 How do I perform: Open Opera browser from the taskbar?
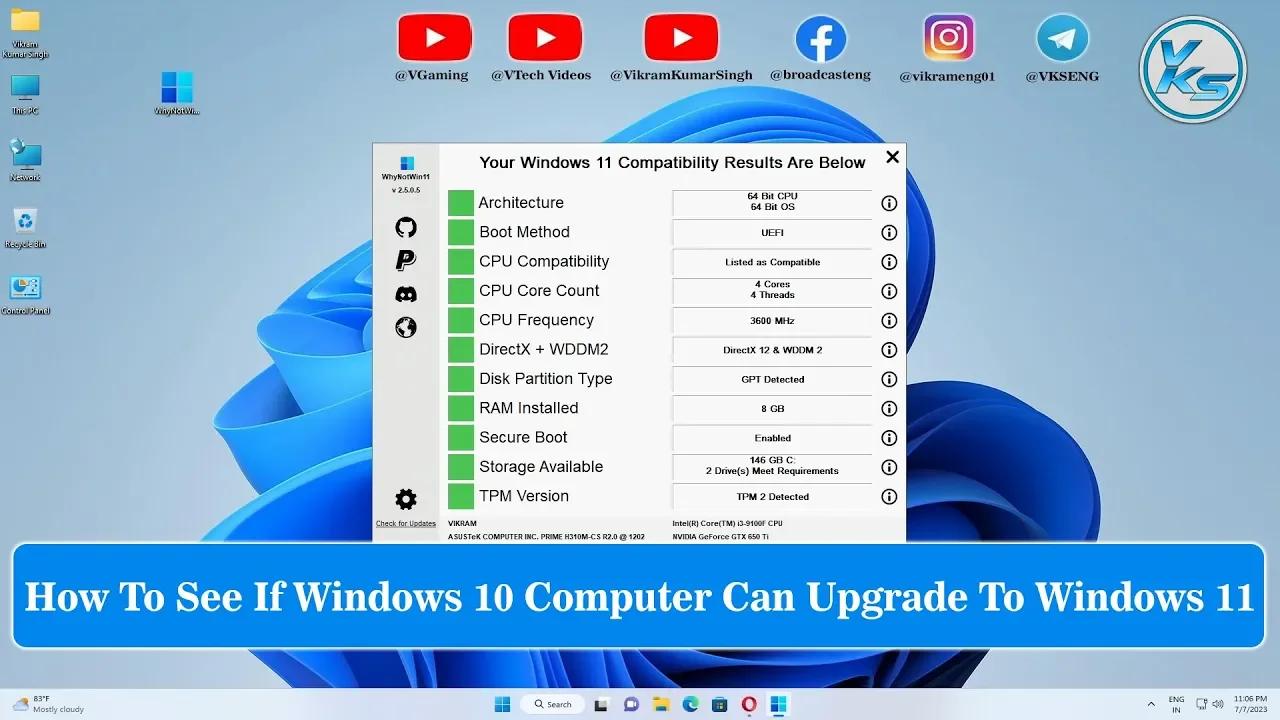click(x=749, y=704)
